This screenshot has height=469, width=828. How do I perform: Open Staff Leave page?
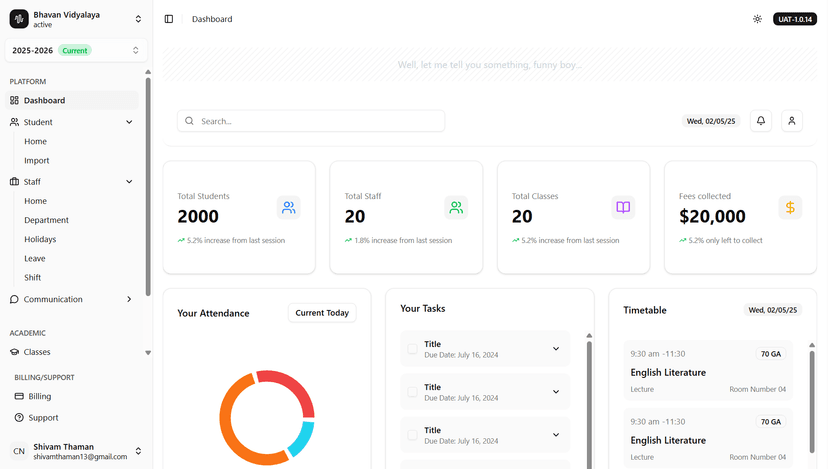35,258
